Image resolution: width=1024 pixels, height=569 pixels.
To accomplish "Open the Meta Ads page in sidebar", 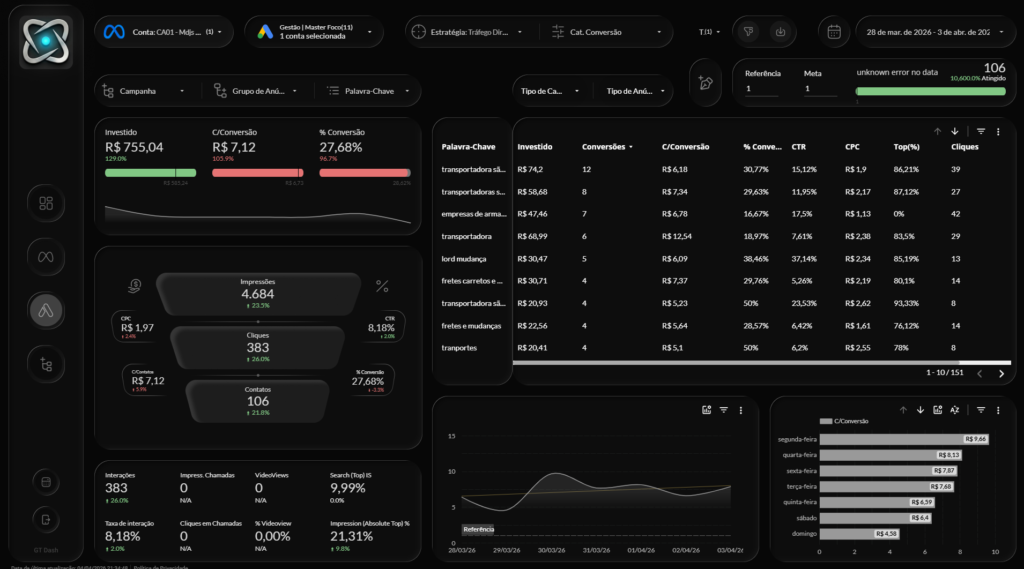I will [45, 257].
